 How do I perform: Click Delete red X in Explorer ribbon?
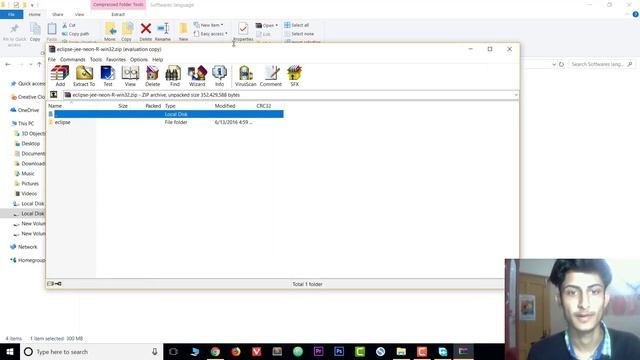point(146,32)
